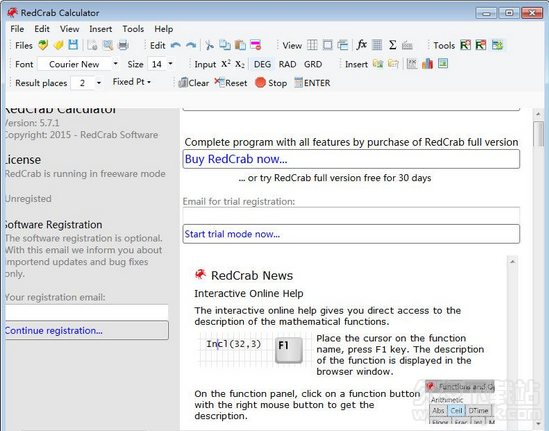Click the gray keyboard panel icon

point(407,45)
